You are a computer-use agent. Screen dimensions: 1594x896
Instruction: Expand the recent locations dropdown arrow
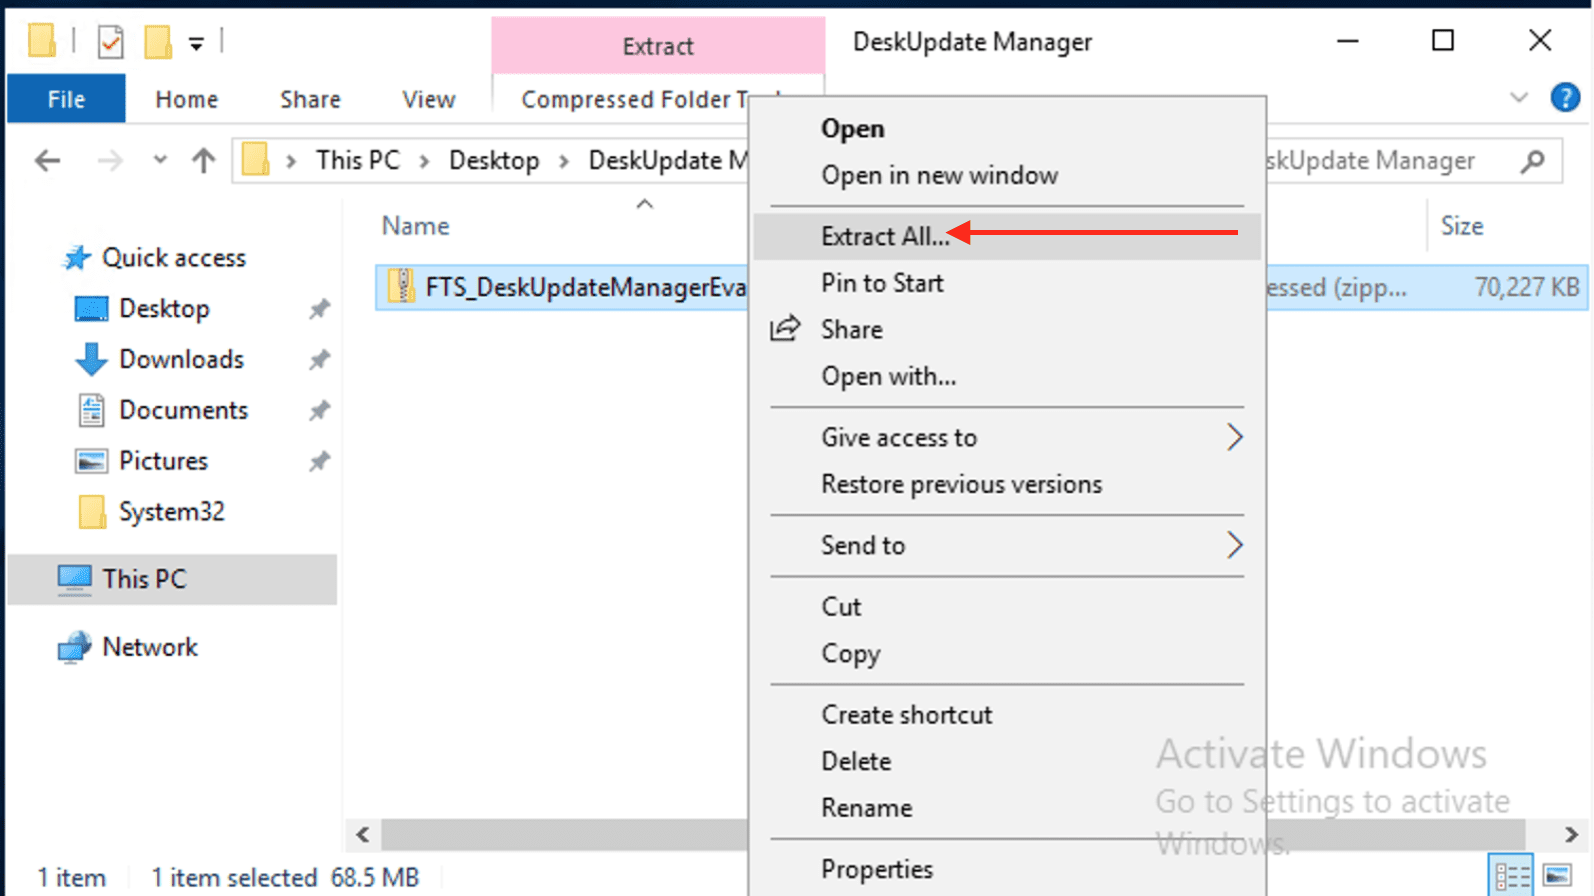pos(160,160)
